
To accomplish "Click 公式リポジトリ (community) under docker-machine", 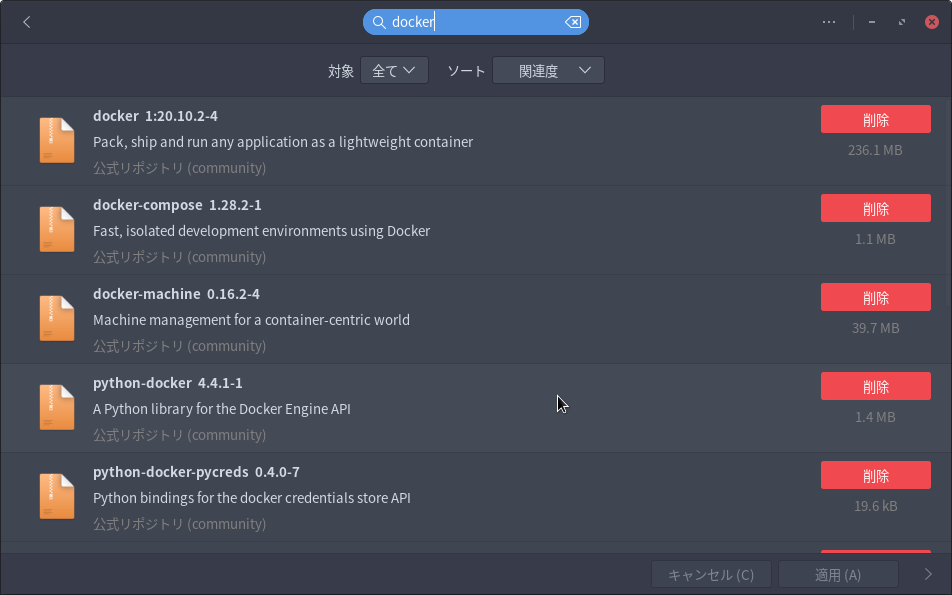I will (179, 346).
